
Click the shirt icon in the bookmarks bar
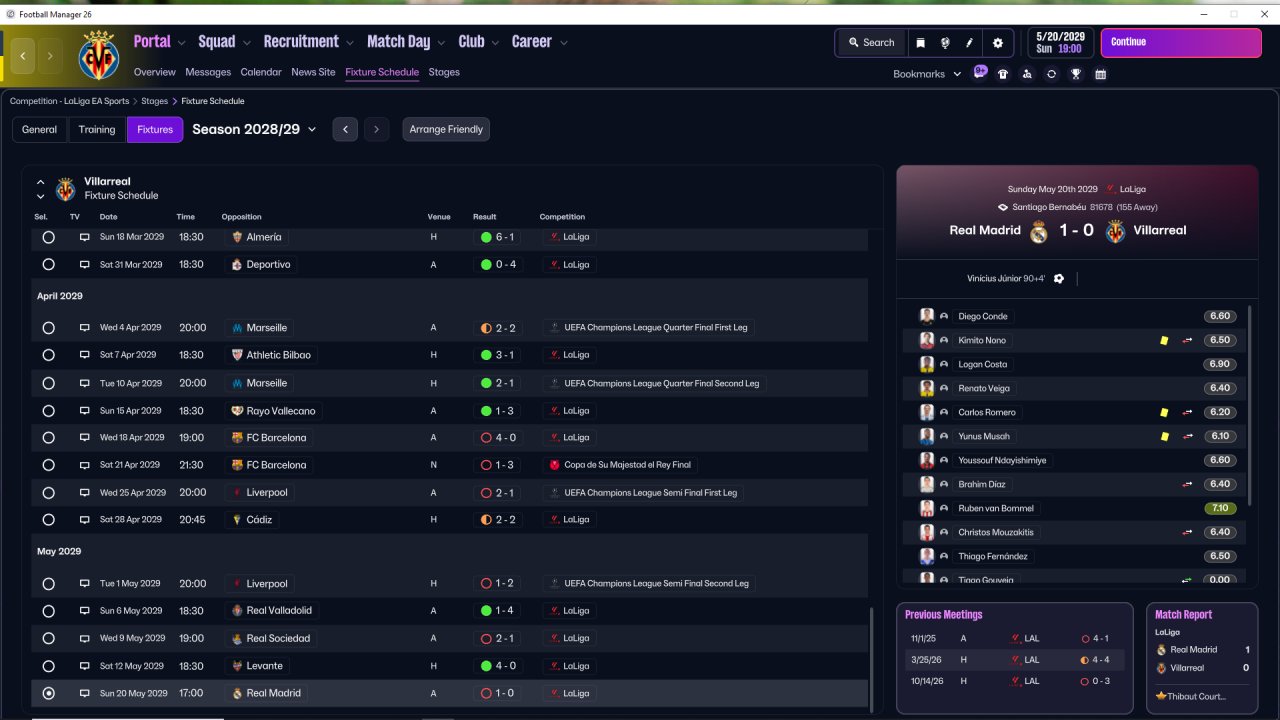[x=1003, y=74]
